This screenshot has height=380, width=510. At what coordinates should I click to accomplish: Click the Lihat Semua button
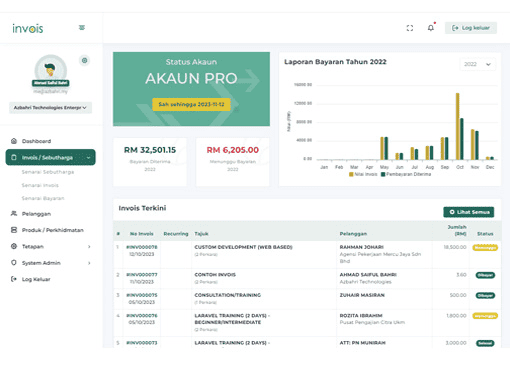[x=469, y=212]
